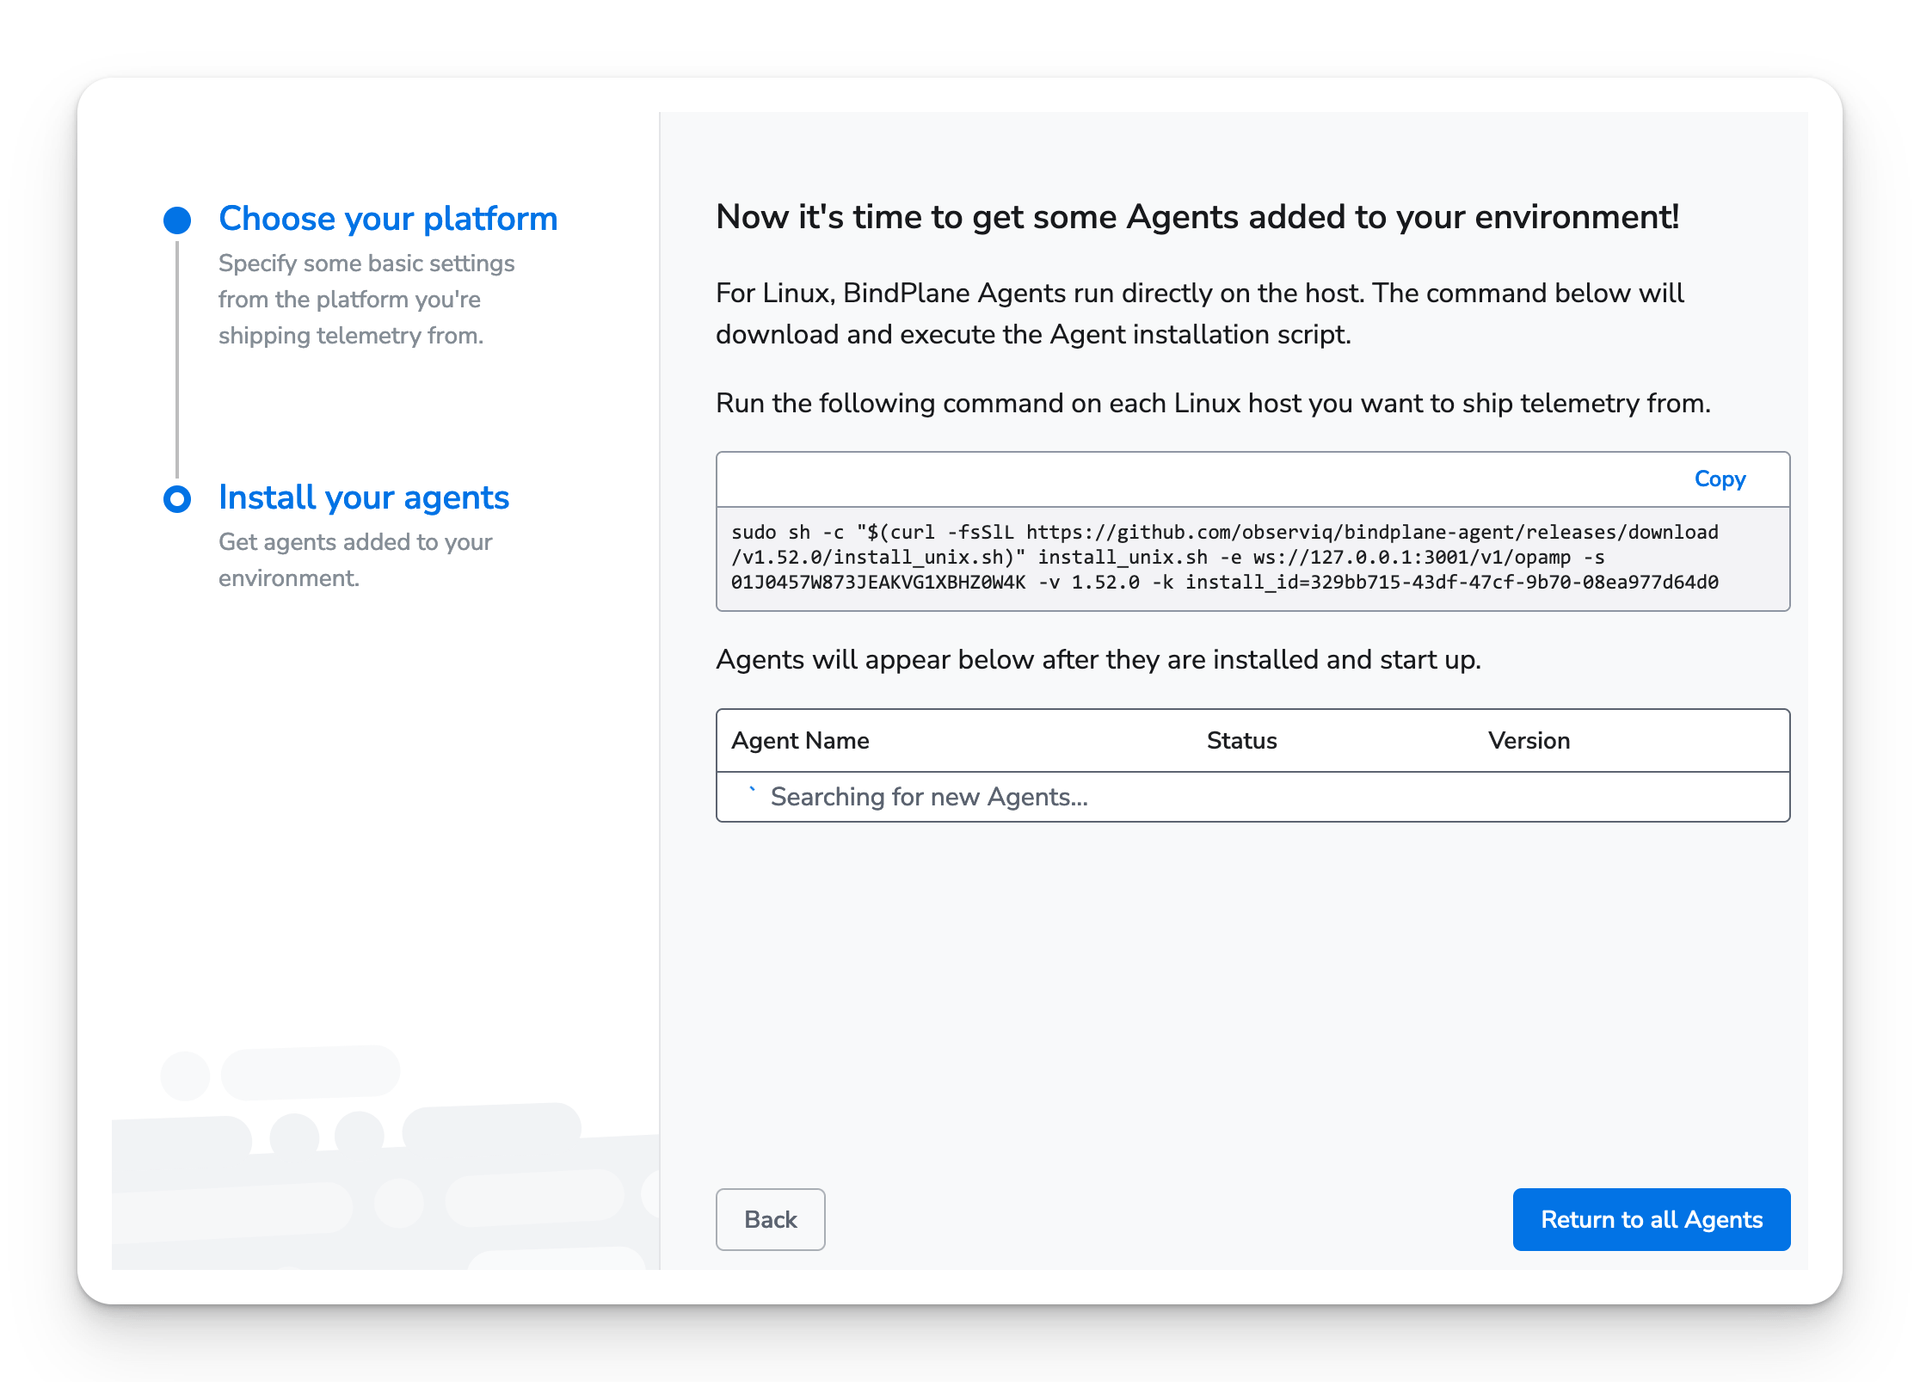1920x1382 pixels.
Task: Click the Version column header
Action: (1528, 739)
